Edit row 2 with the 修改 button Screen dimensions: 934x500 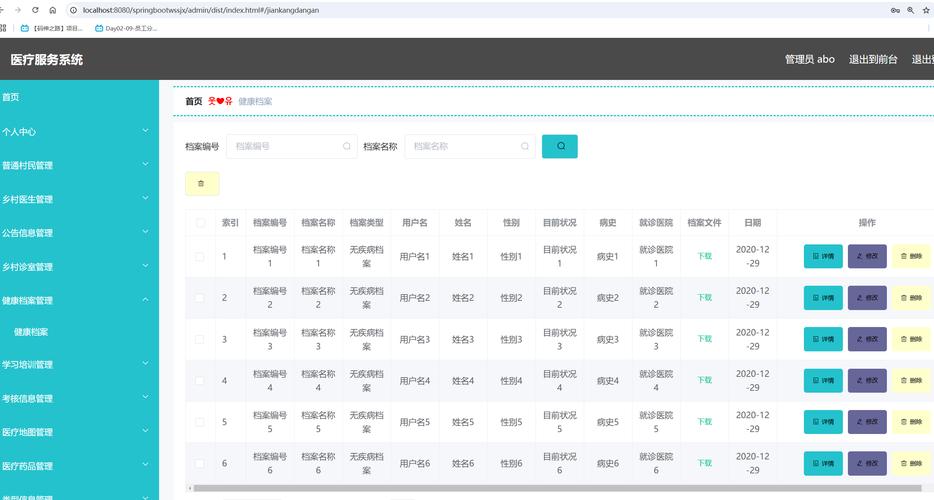pos(867,297)
